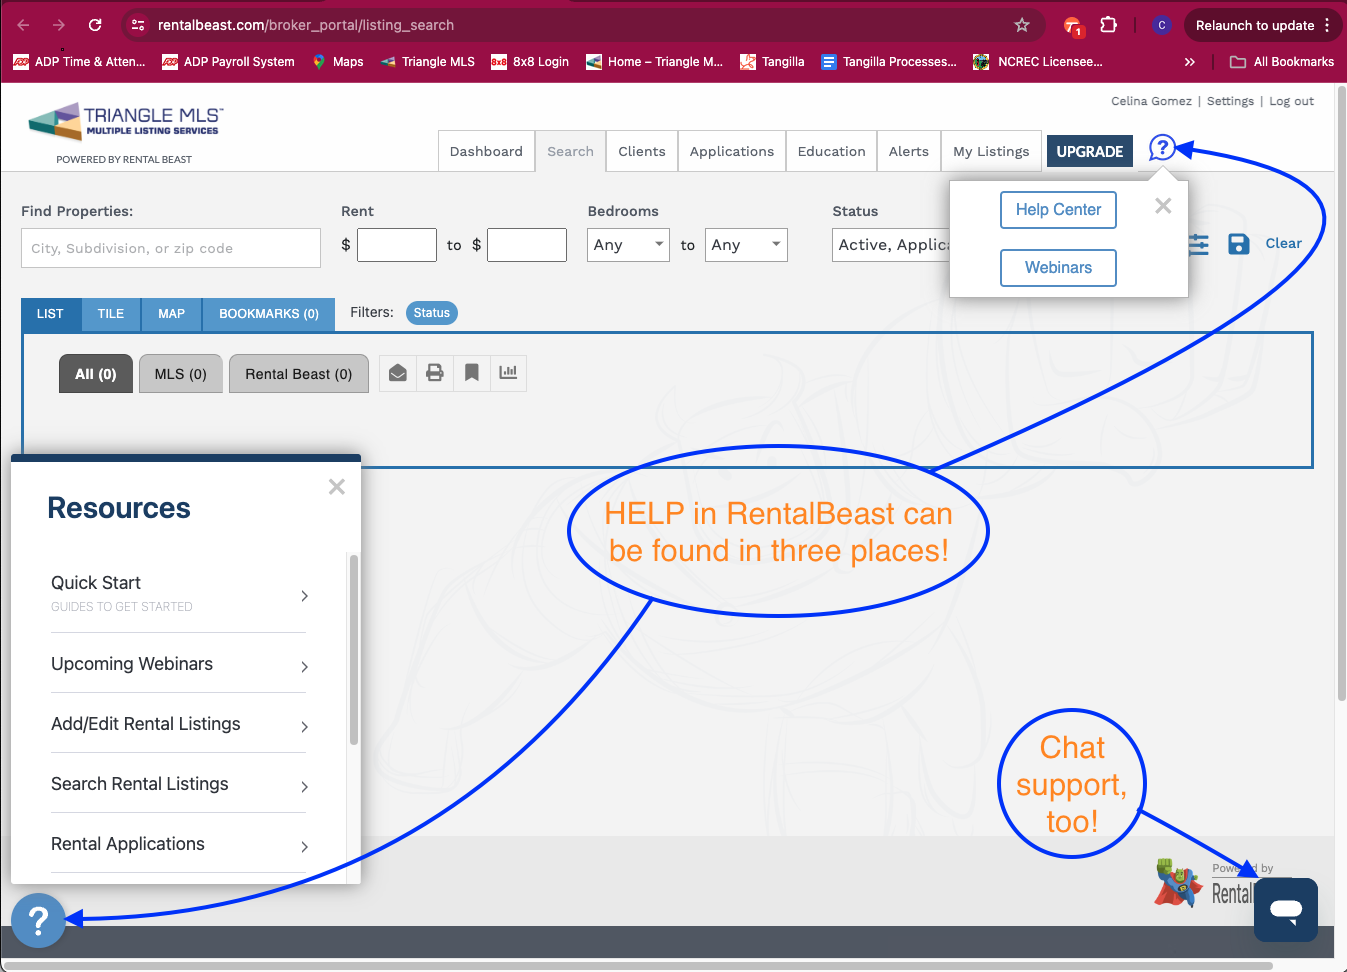Click the minimum rent input field
The image size is (1347, 972).
[x=397, y=245]
